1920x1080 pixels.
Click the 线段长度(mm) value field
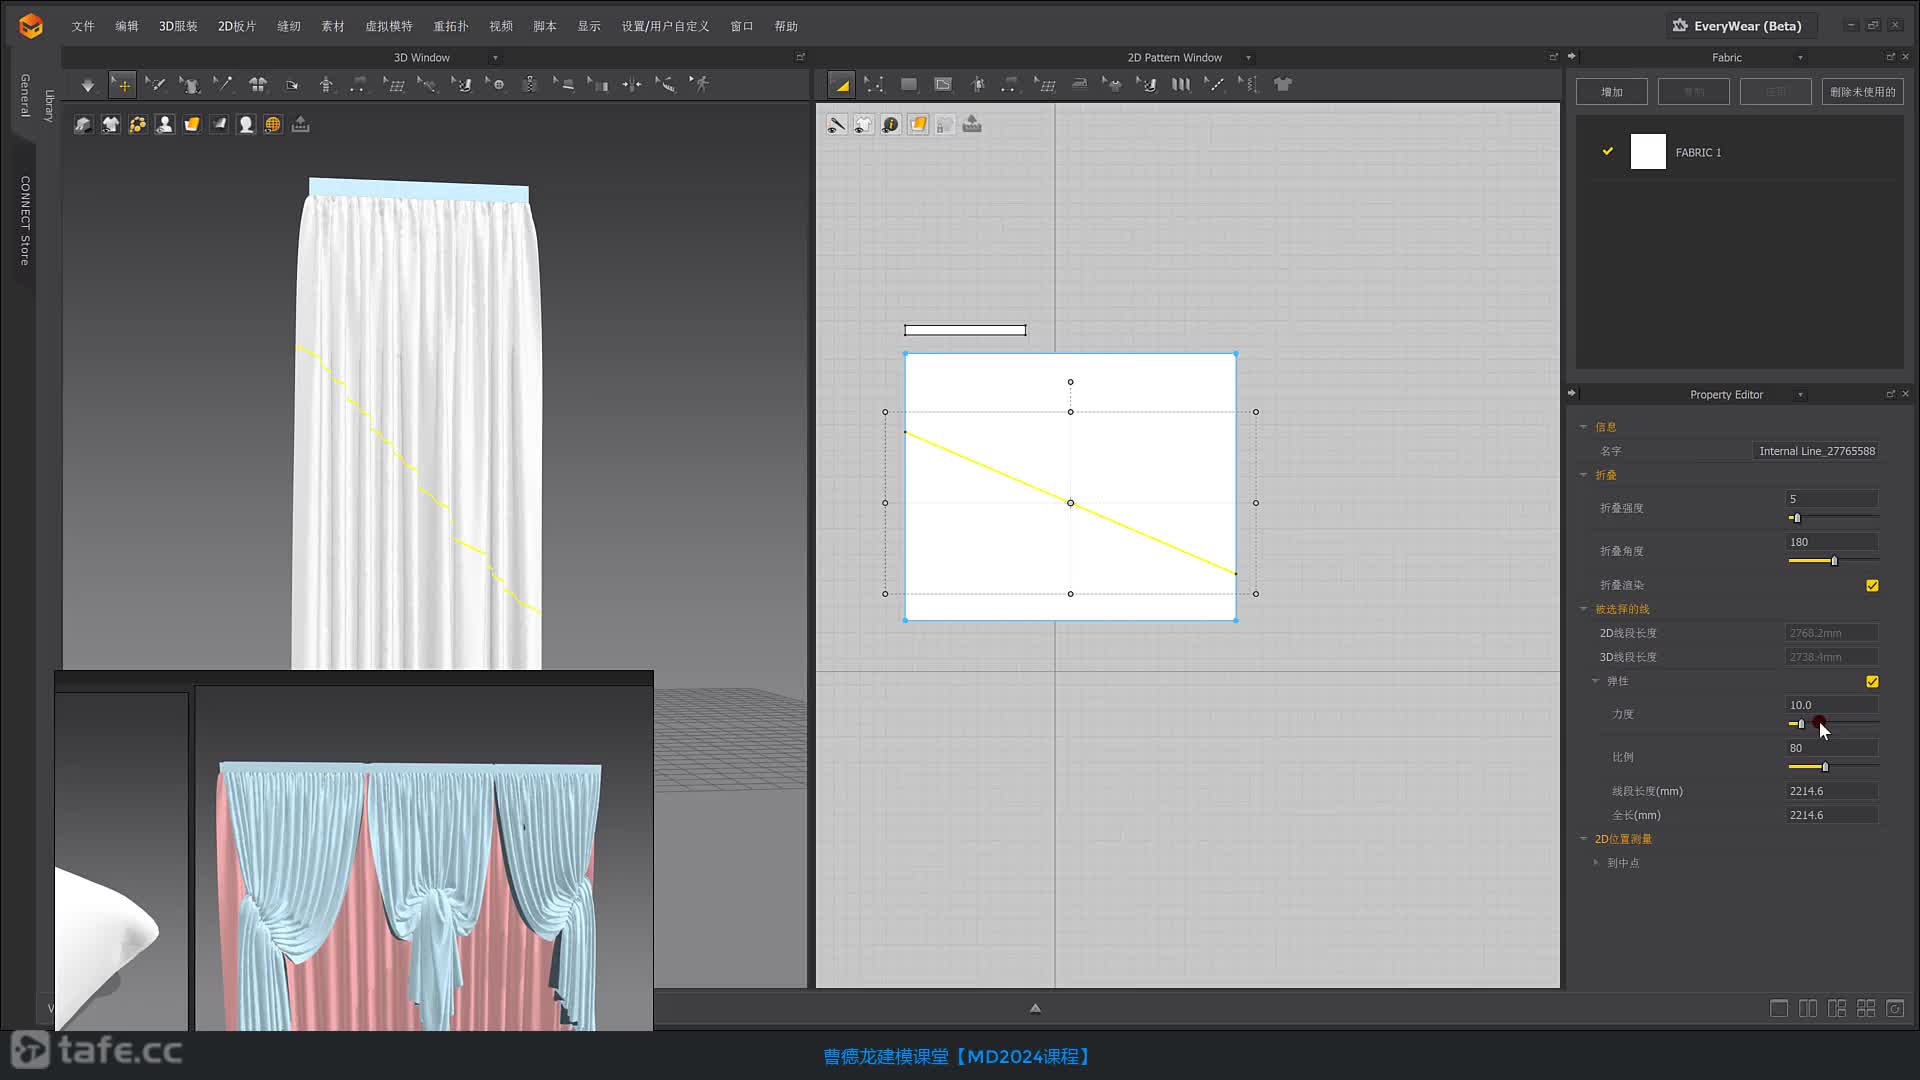pyautogui.click(x=1832, y=791)
